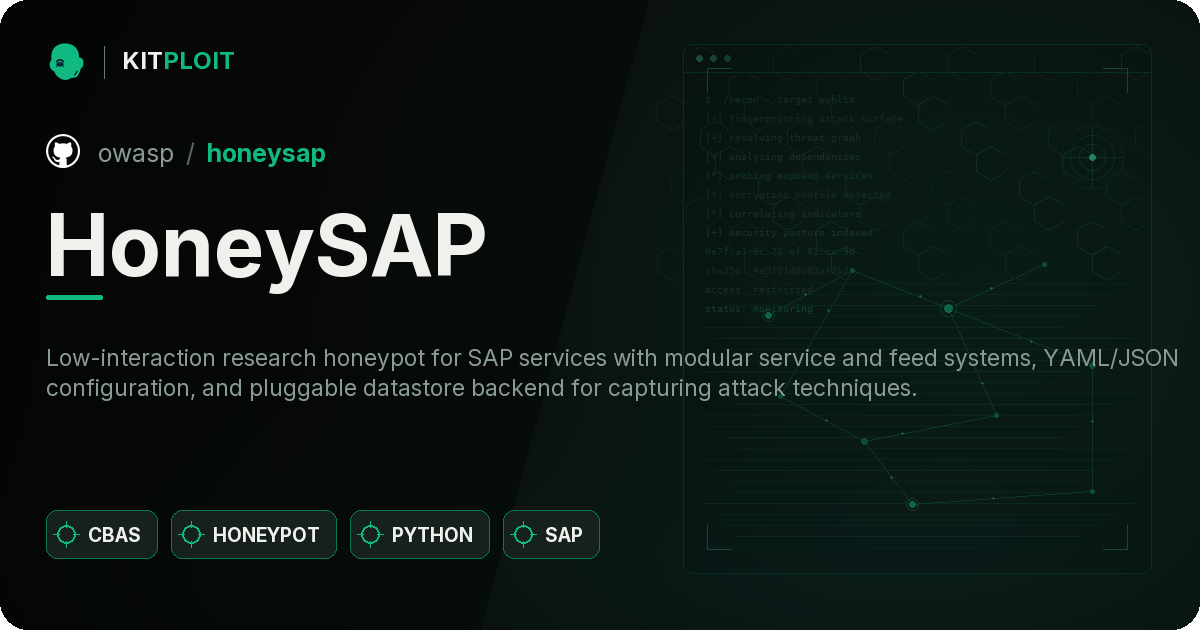Click the crosshair icon in SAP tag

[524, 535]
